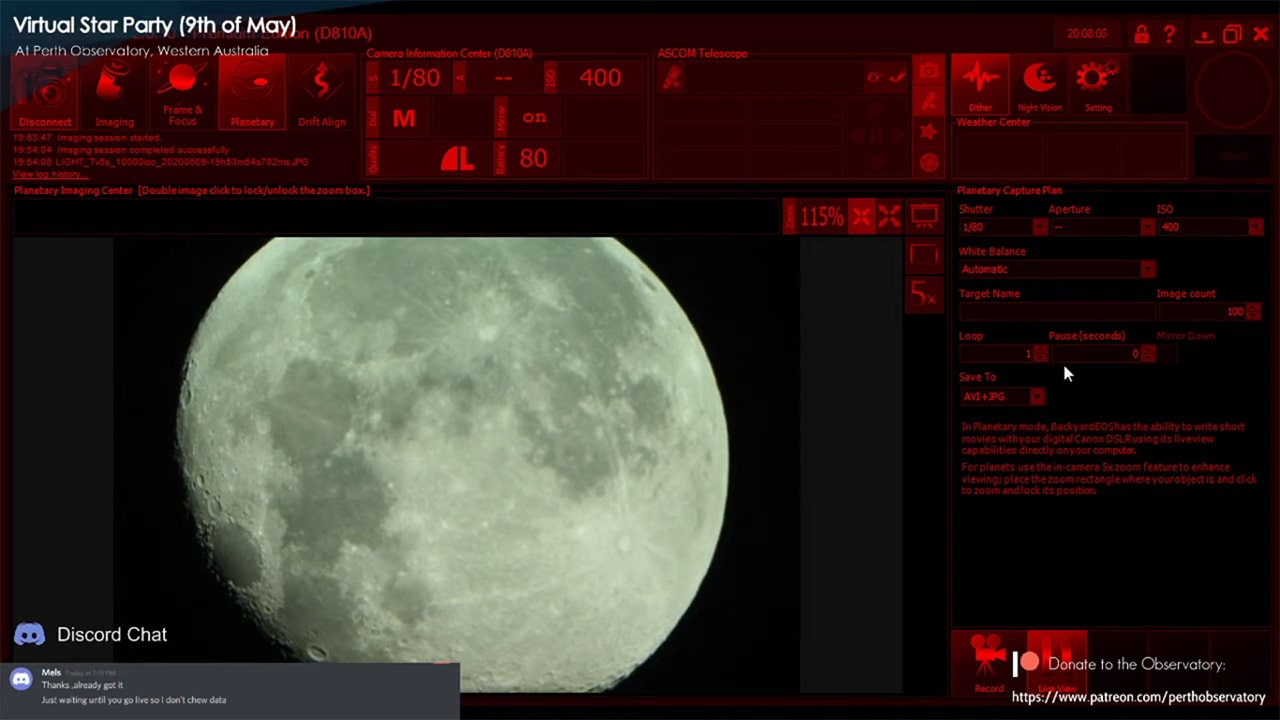Disconnect the camera with the Disconnect button
1280x720 pixels.
45,92
